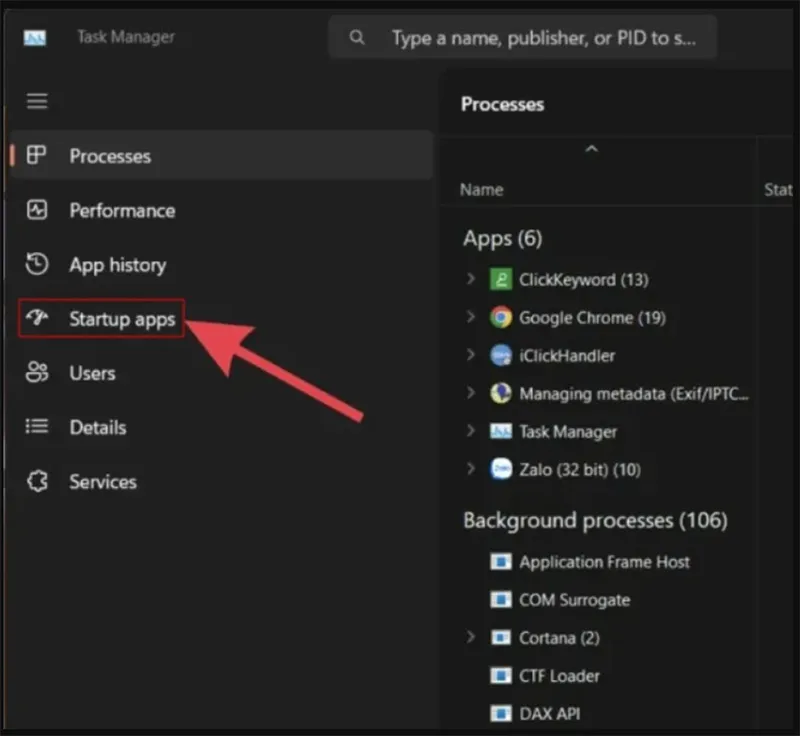Switch to the Processes page
The image size is (800, 736).
221,155
